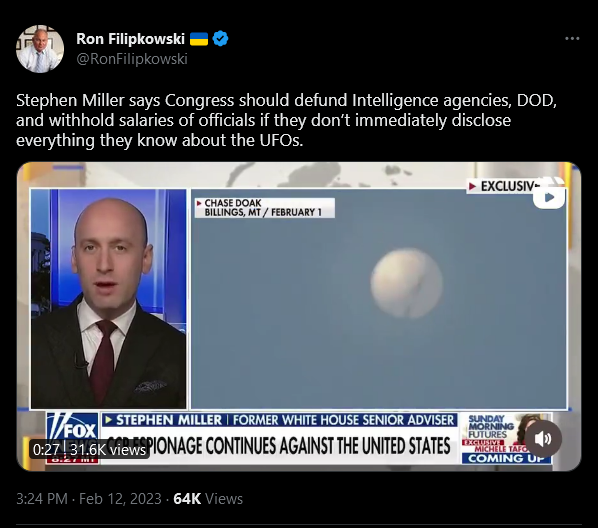View the 64K Views analytics

point(208,499)
